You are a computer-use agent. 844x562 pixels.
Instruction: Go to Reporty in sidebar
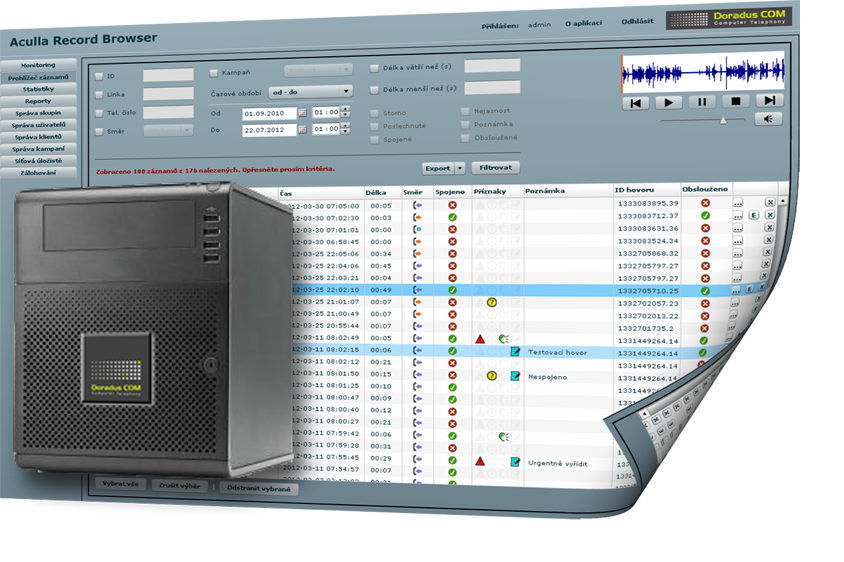pyautogui.click(x=38, y=101)
